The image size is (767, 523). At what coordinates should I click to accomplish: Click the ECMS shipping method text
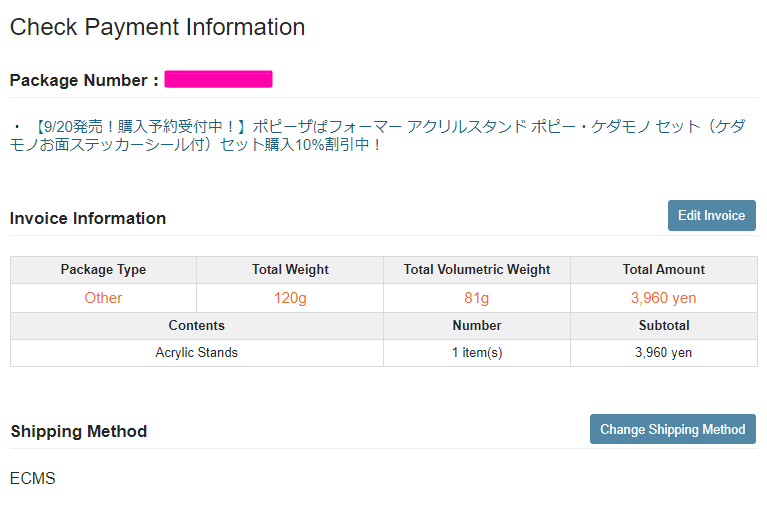tap(32, 479)
